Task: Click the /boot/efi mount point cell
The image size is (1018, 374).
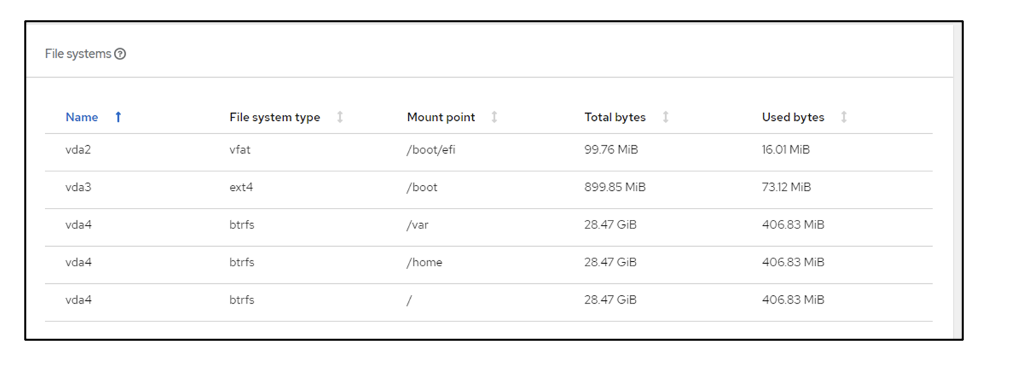Action: [427, 150]
